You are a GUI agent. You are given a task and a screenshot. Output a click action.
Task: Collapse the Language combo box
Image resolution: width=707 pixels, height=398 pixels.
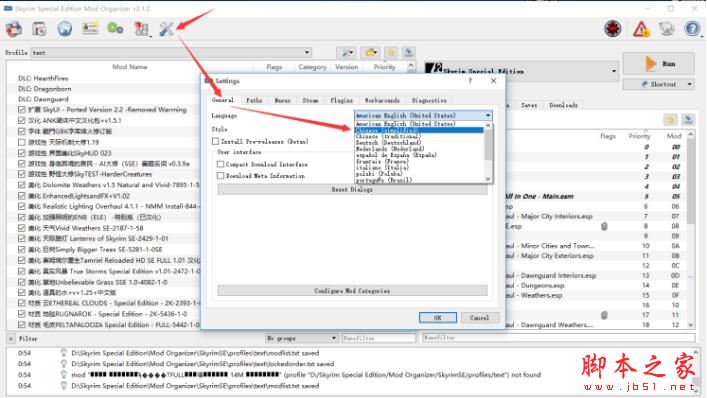point(423,115)
